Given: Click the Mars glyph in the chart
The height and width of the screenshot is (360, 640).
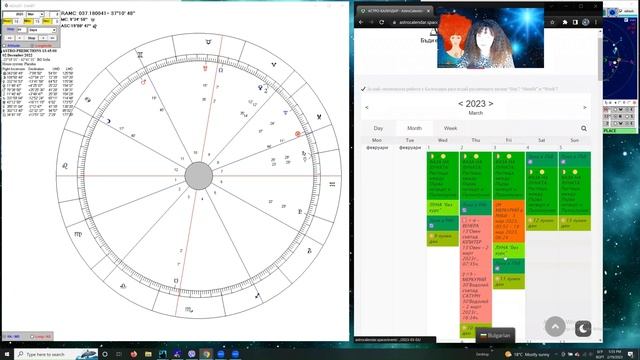Looking at the screenshot, I should click(x=143, y=82).
